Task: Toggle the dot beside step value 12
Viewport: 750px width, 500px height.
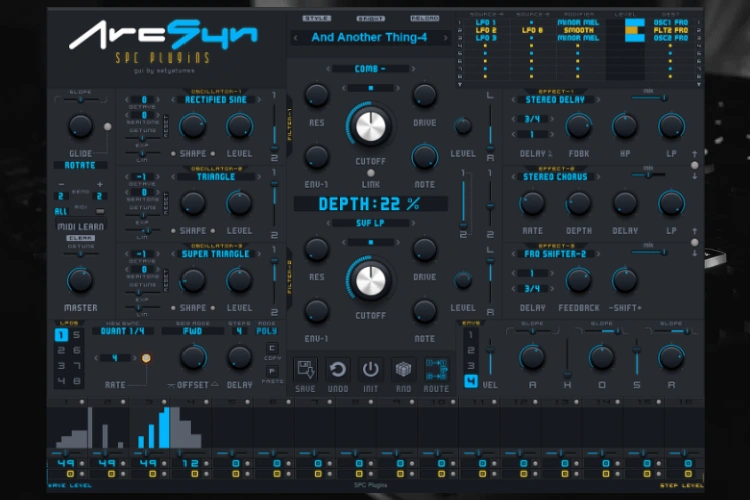Action: 206,463
